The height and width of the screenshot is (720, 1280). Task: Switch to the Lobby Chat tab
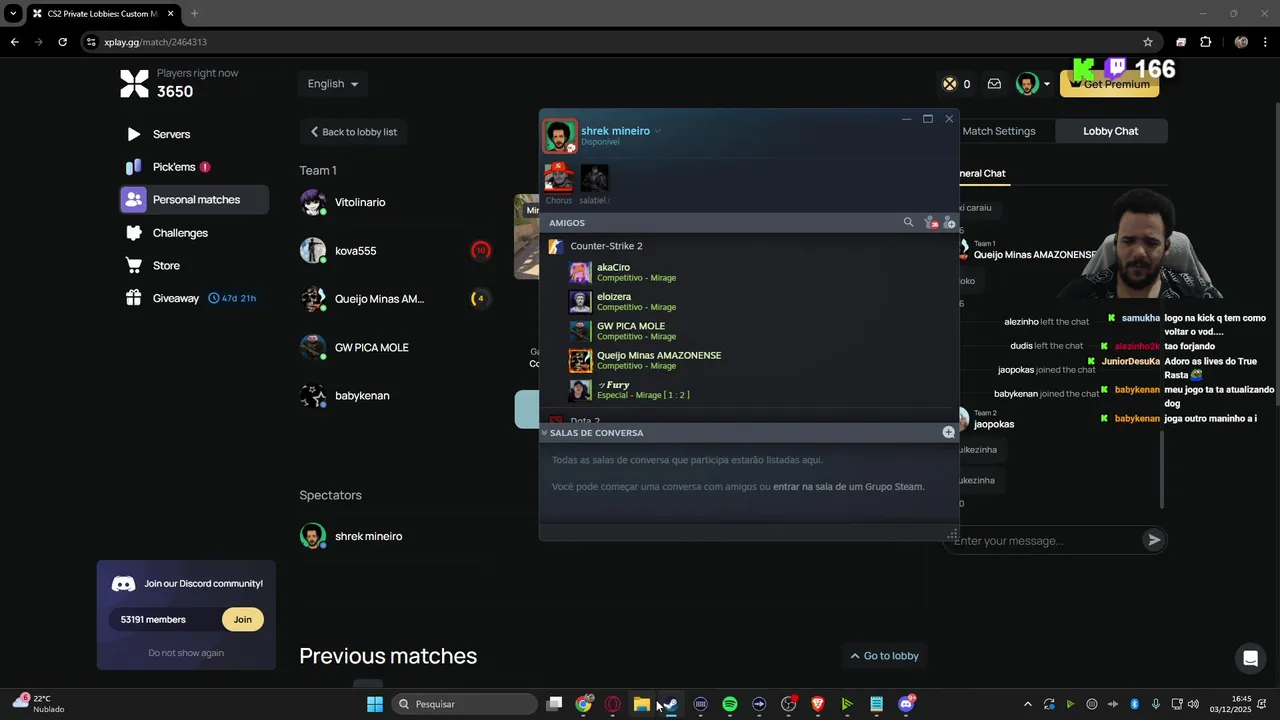point(1110,131)
